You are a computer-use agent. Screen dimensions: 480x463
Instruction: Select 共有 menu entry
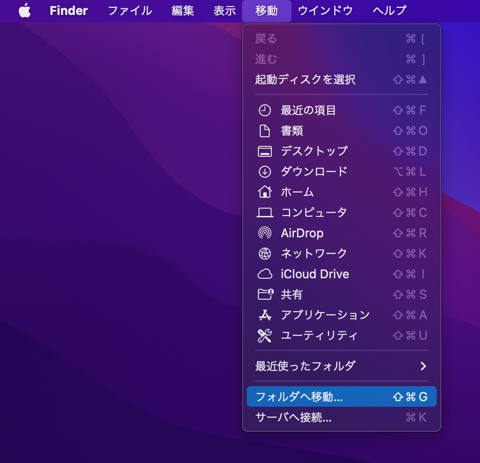click(x=342, y=294)
